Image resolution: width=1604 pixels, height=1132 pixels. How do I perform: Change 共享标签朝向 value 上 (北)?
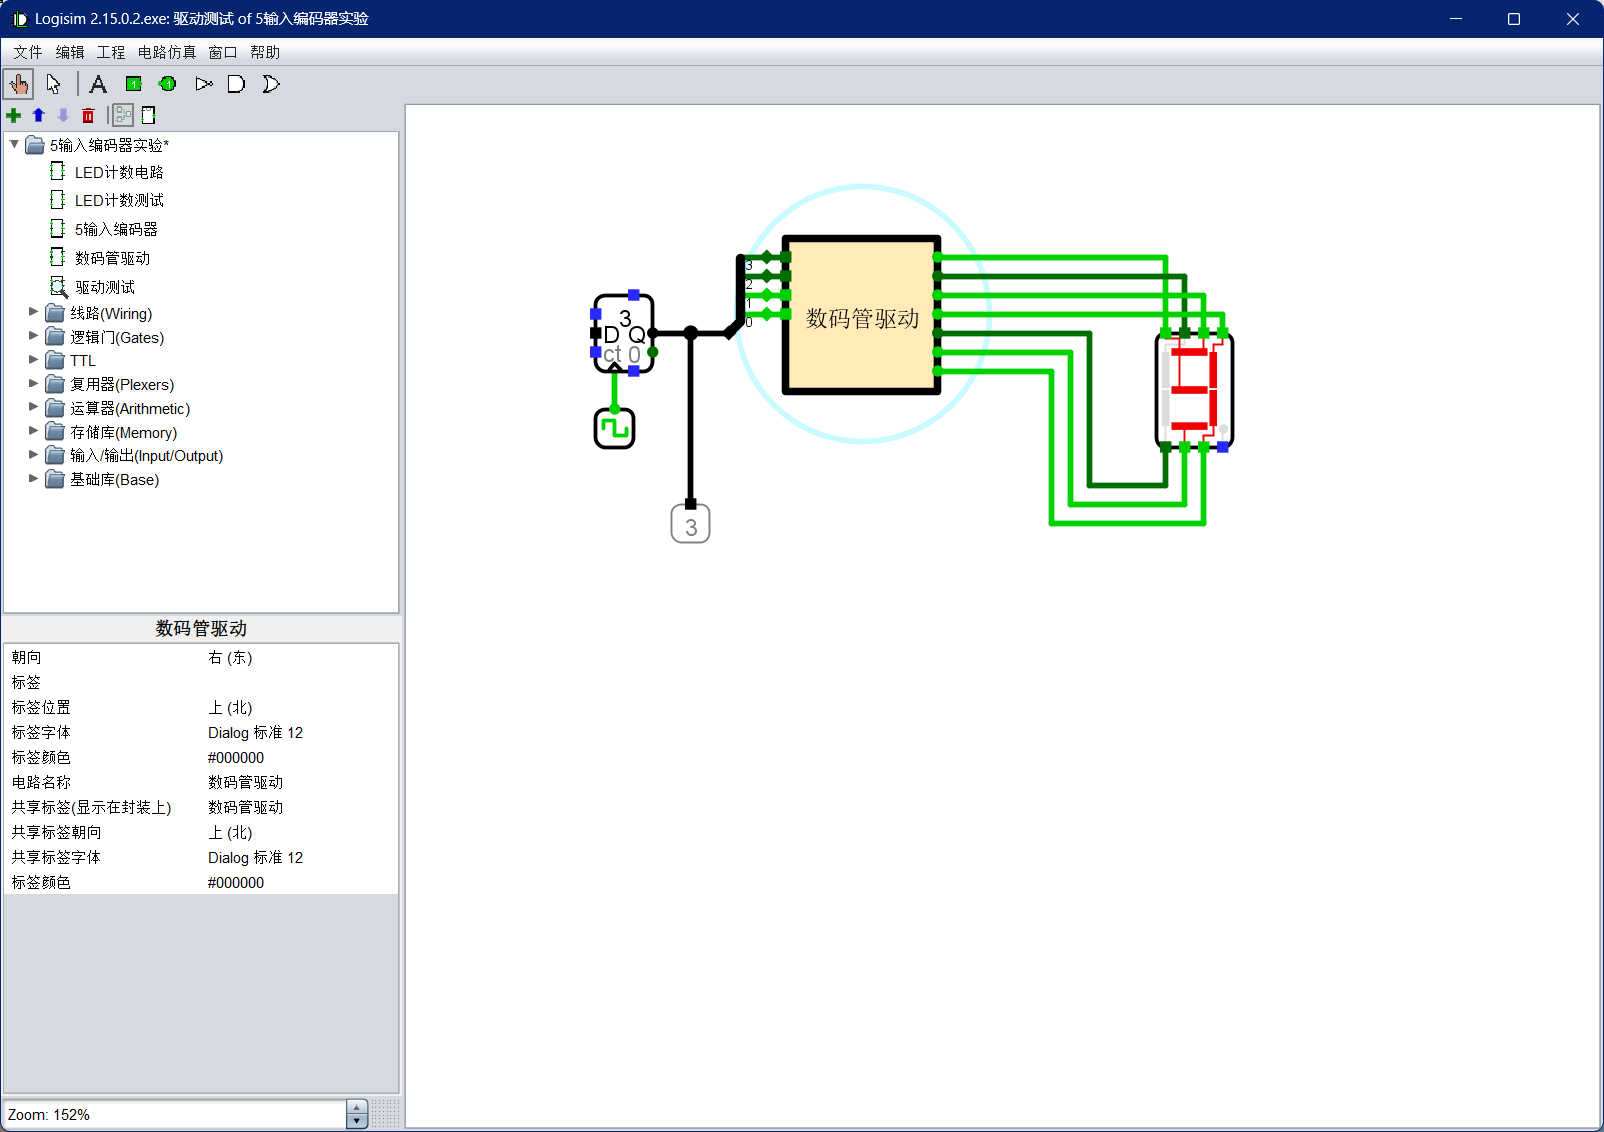pos(301,832)
